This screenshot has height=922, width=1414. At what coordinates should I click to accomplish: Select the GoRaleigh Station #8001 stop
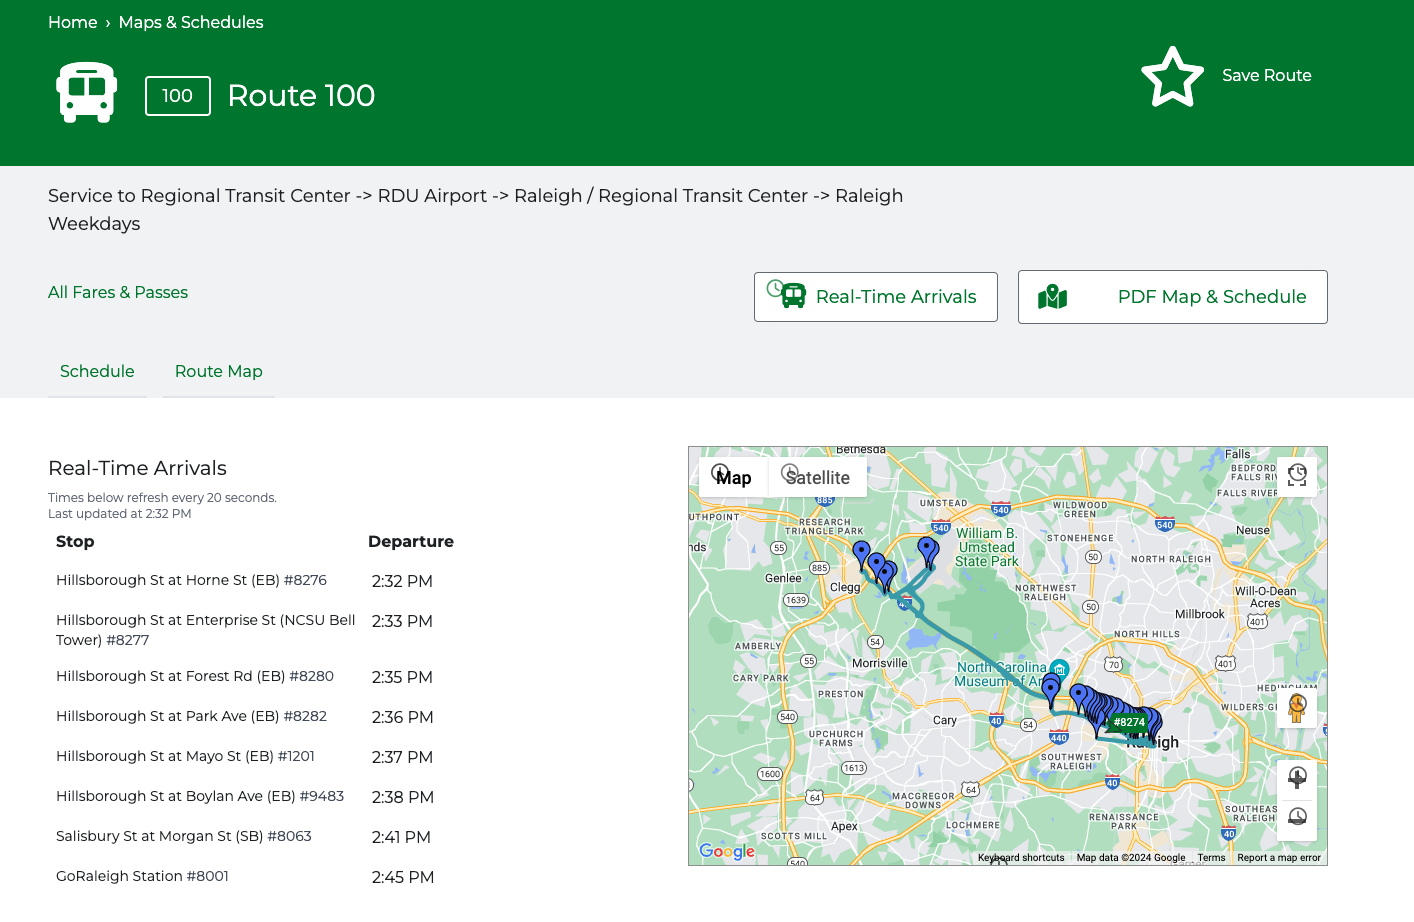click(142, 876)
